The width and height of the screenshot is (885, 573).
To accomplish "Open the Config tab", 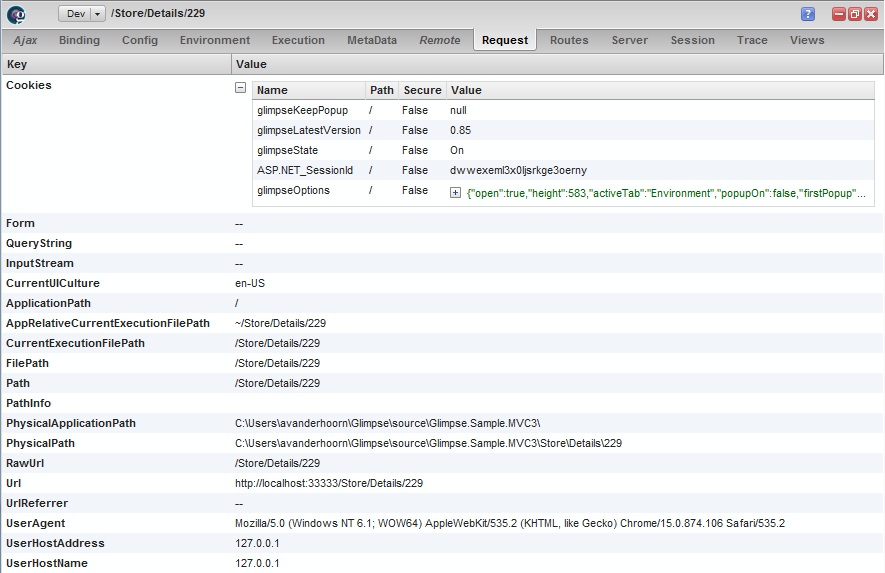I will [x=140, y=40].
